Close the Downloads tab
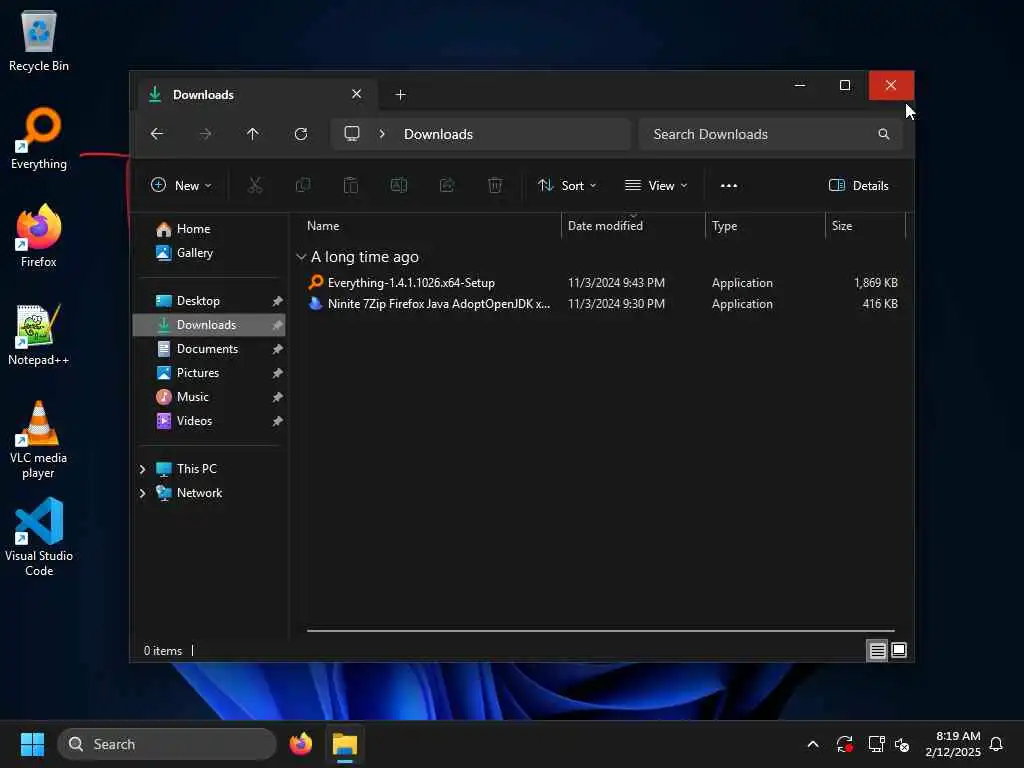Viewport: 1024px width, 768px height. tap(357, 94)
